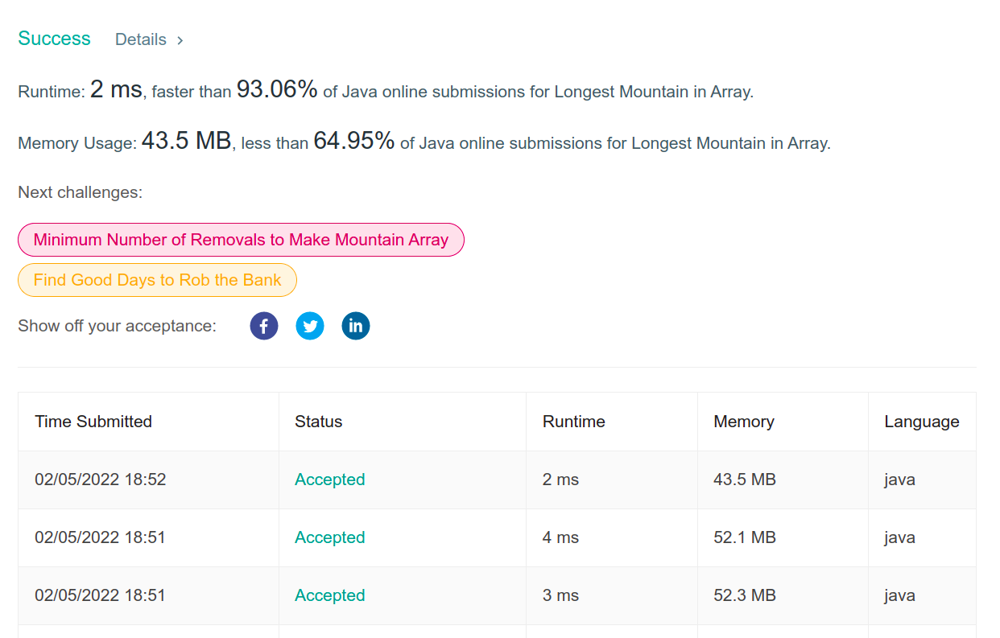Select the 02/05/2022 18:52 timestamp cell
Viewport: 1000px width, 638px height.
pos(100,480)
